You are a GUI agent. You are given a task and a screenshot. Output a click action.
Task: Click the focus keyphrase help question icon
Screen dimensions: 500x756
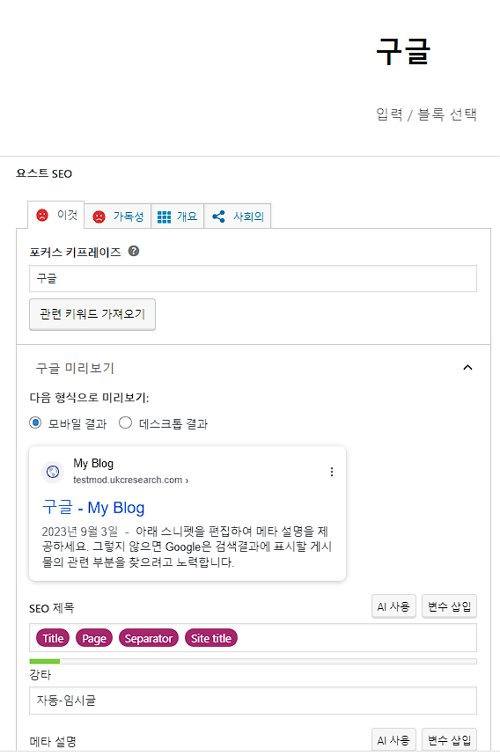134,251
